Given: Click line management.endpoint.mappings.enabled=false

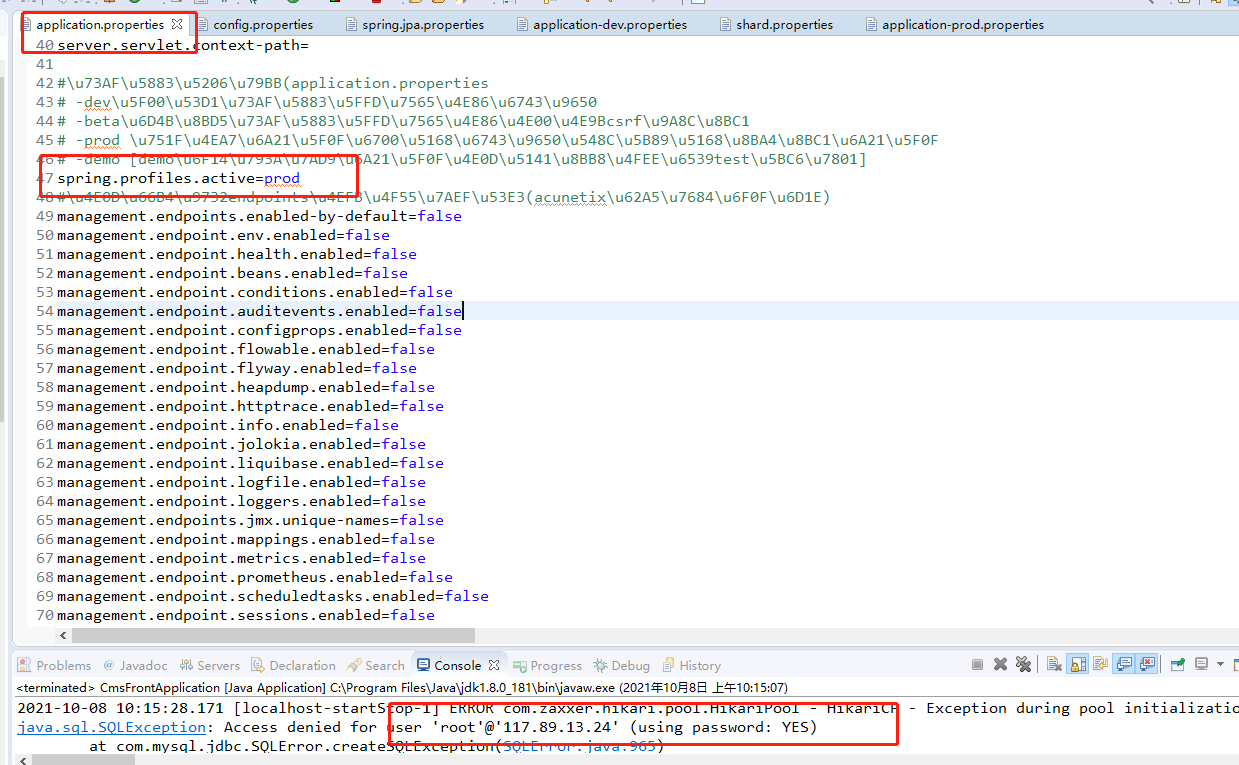Looking at the screenshot, I should pos(246,539).
